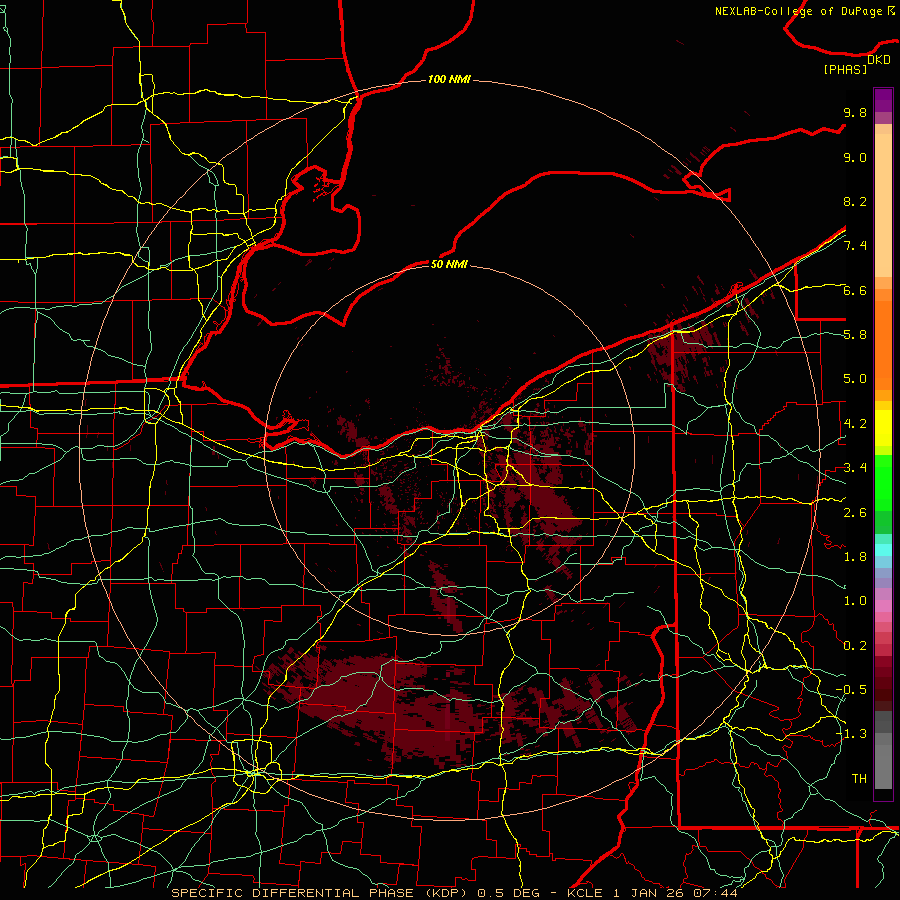900x900 pixels.
Task: Click the 1.0 scale value label
Action: tap(855, 601)
